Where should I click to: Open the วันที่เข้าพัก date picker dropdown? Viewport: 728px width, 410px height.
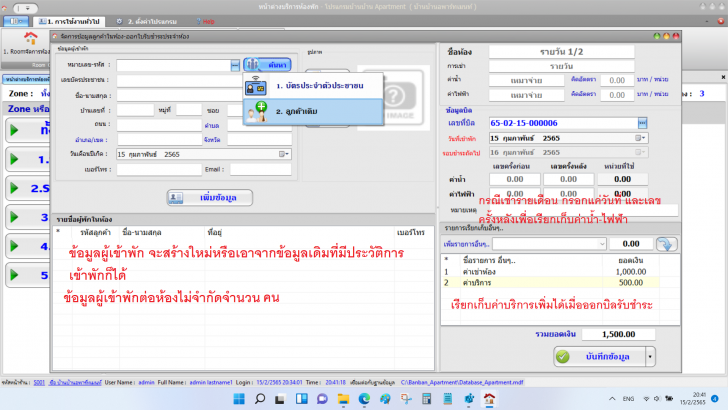point(640,138)
